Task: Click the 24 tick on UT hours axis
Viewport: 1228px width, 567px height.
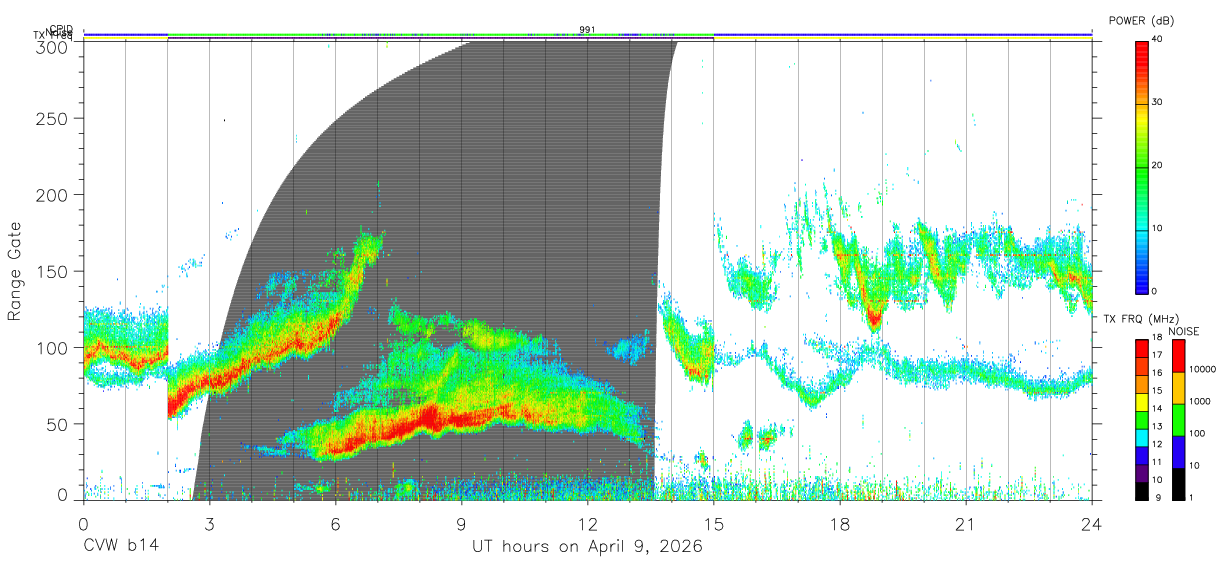Action: click(x=1092, y=523)
